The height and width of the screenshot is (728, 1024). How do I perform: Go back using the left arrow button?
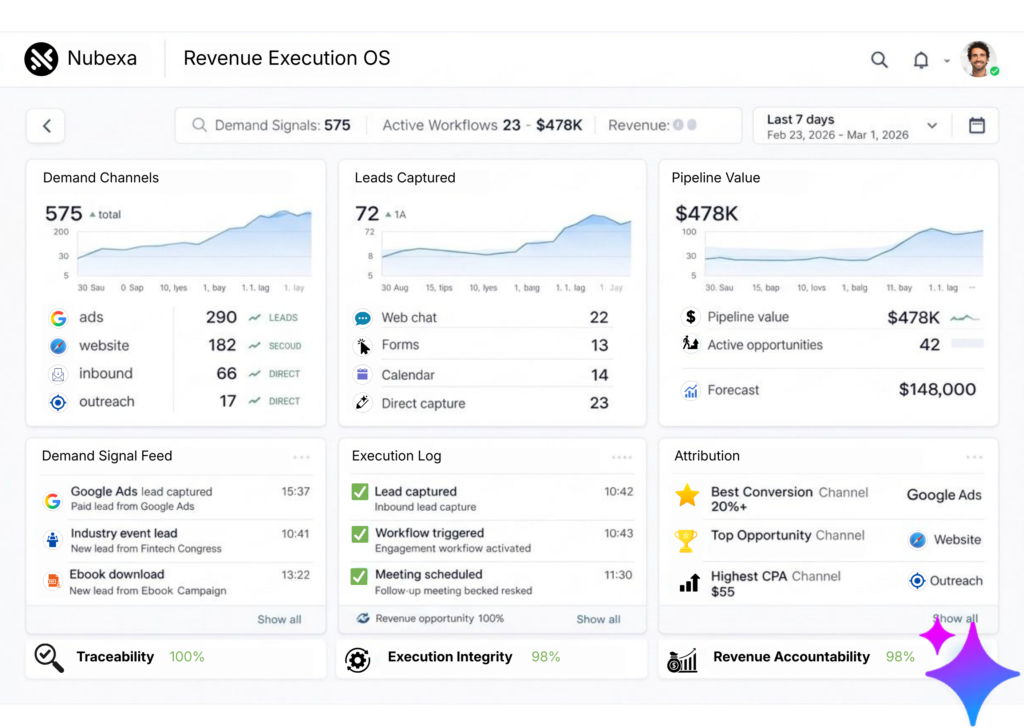point(46,126)
